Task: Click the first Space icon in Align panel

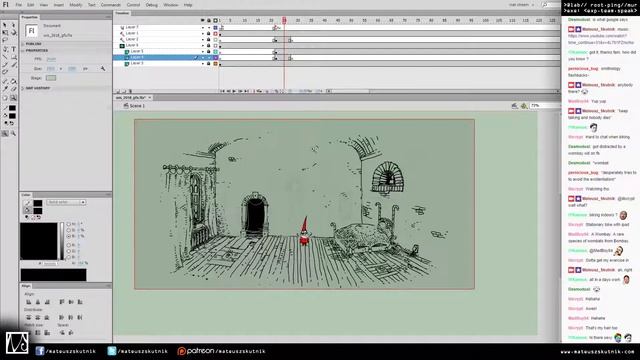Action: [62, 333]
